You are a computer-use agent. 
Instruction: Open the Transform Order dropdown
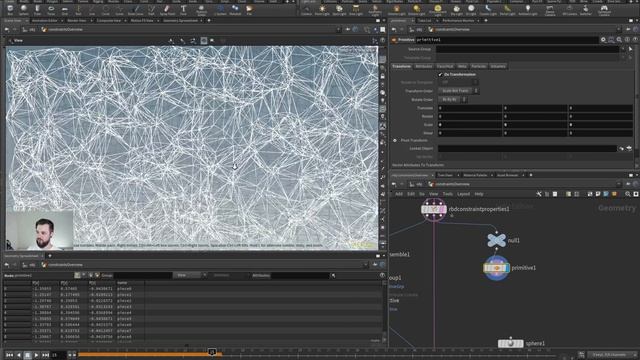coord(458,91)
